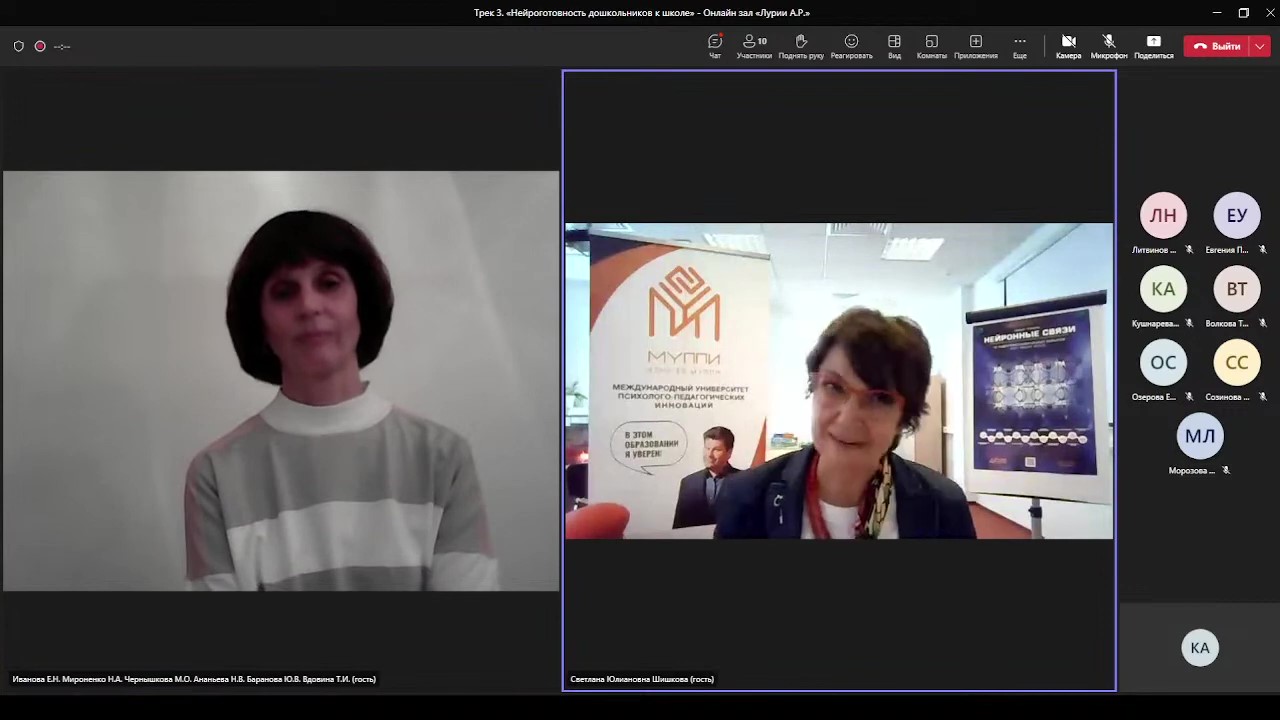The image size is (1280, 720).
Task: Click the МЛ Морозова participant avatar
Action: pyautogui.click(x=1200, y=436)
